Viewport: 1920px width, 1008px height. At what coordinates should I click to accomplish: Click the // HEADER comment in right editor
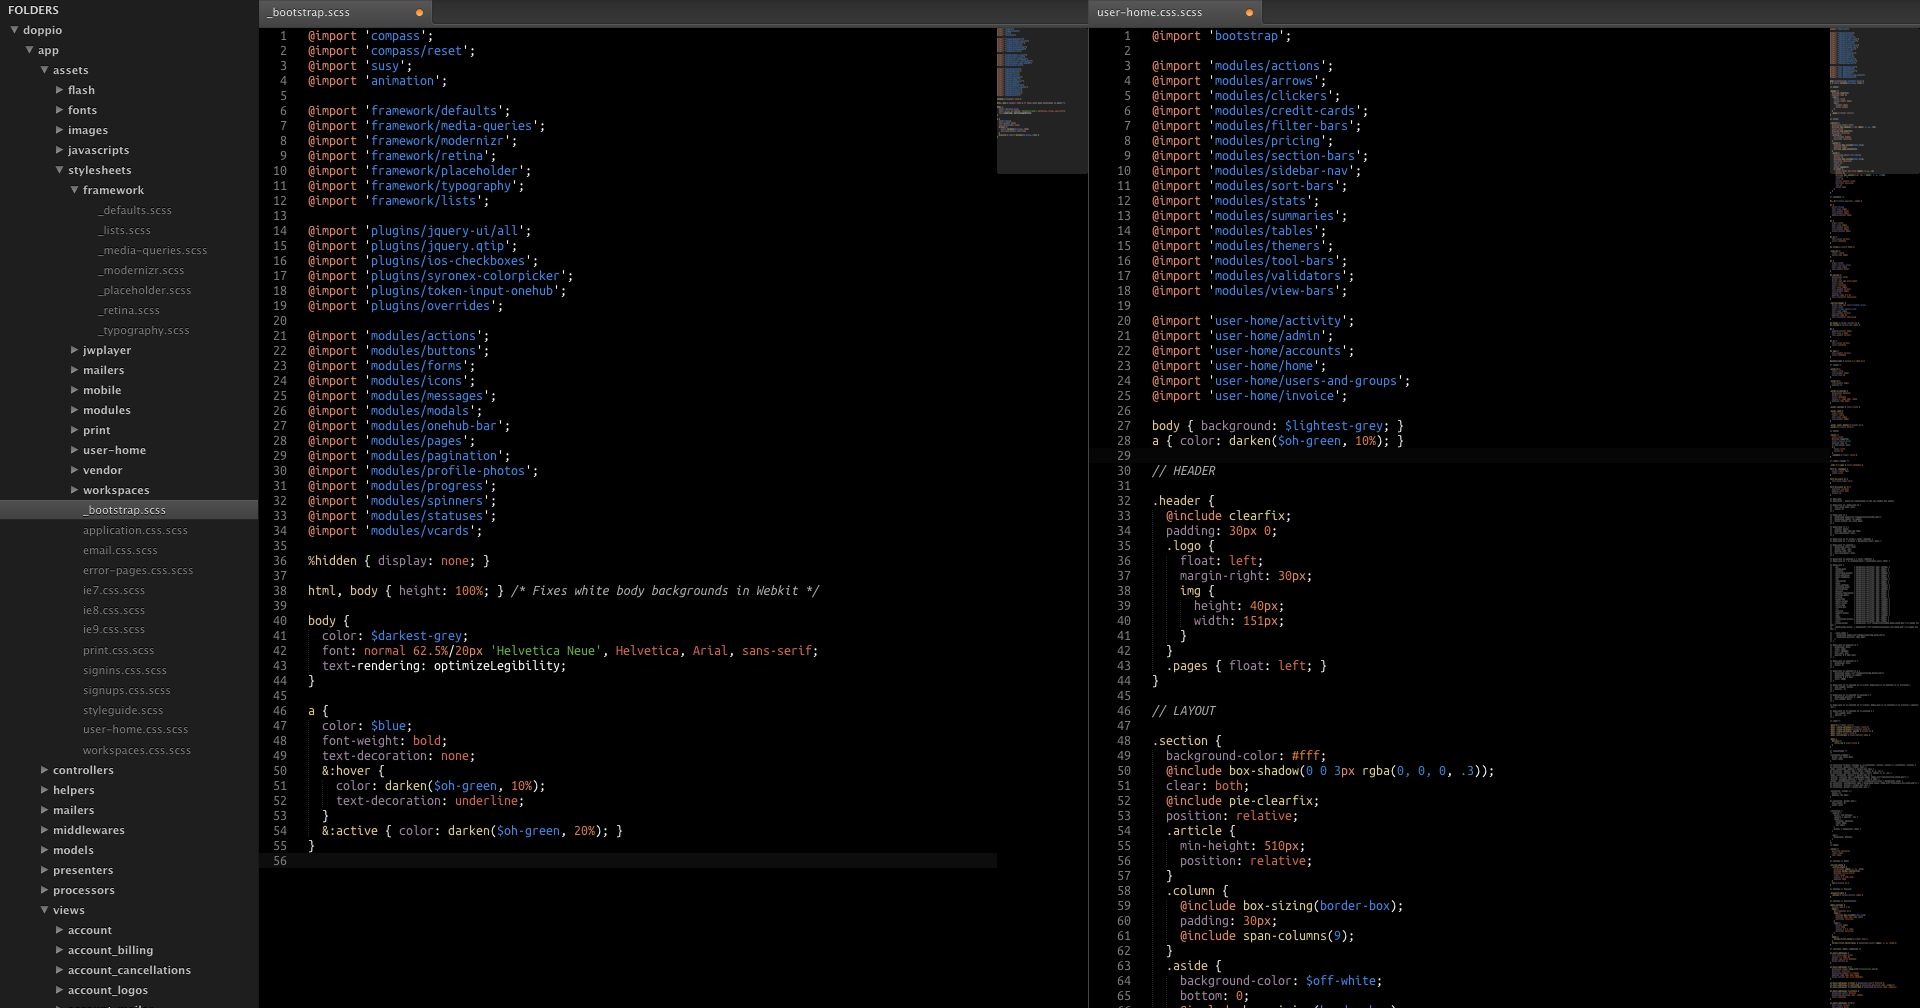[x=1184, y=471]
